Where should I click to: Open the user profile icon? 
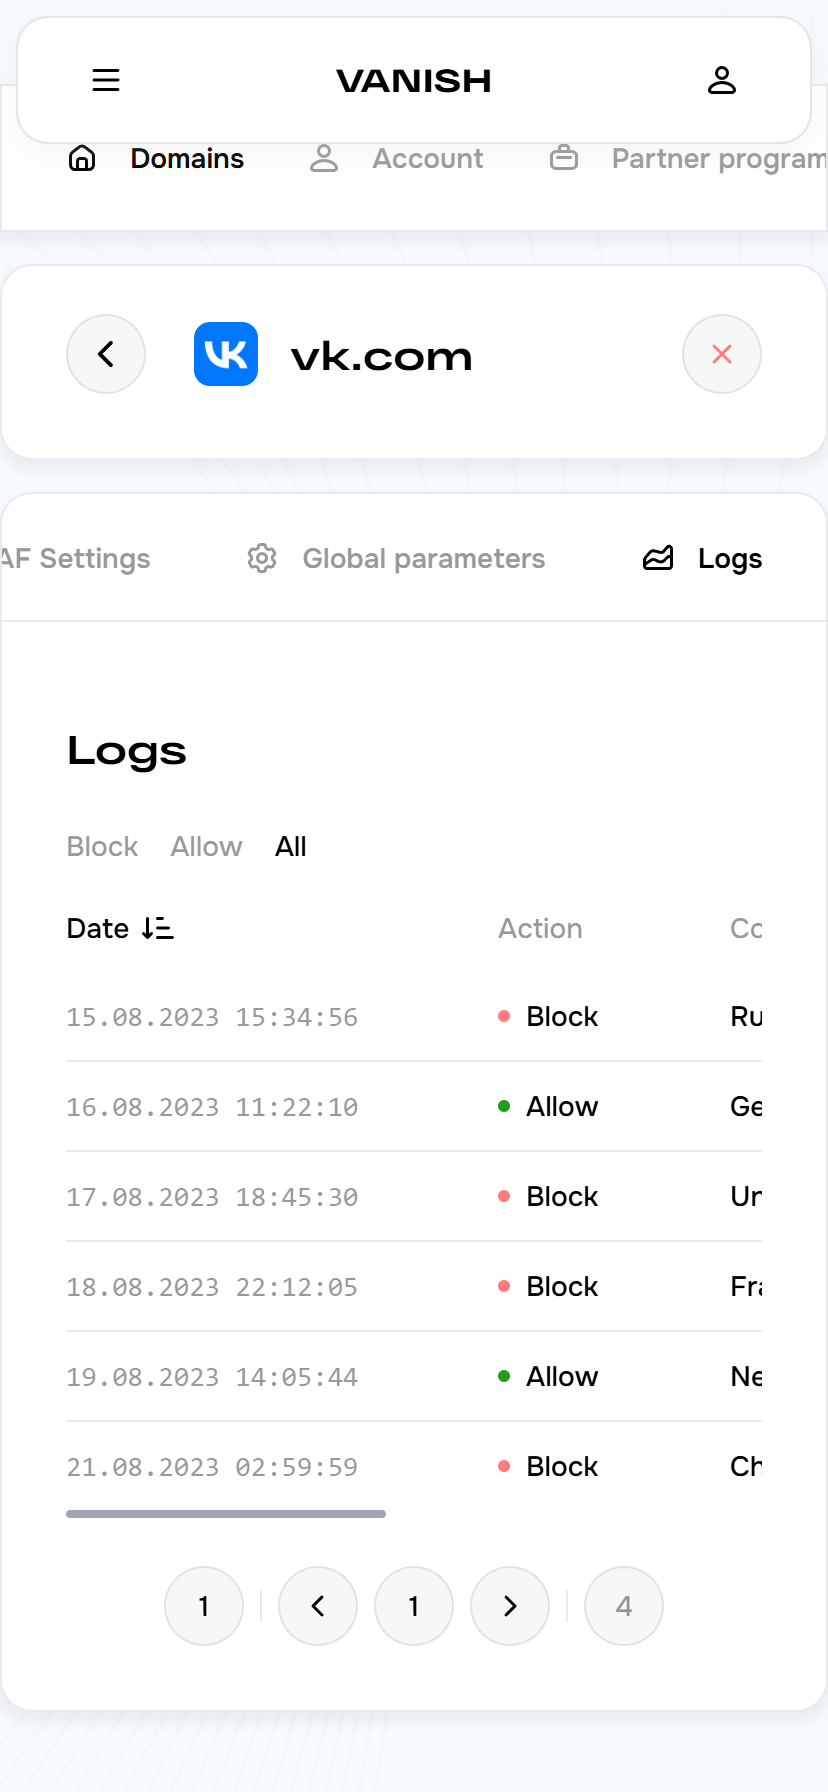722,80
